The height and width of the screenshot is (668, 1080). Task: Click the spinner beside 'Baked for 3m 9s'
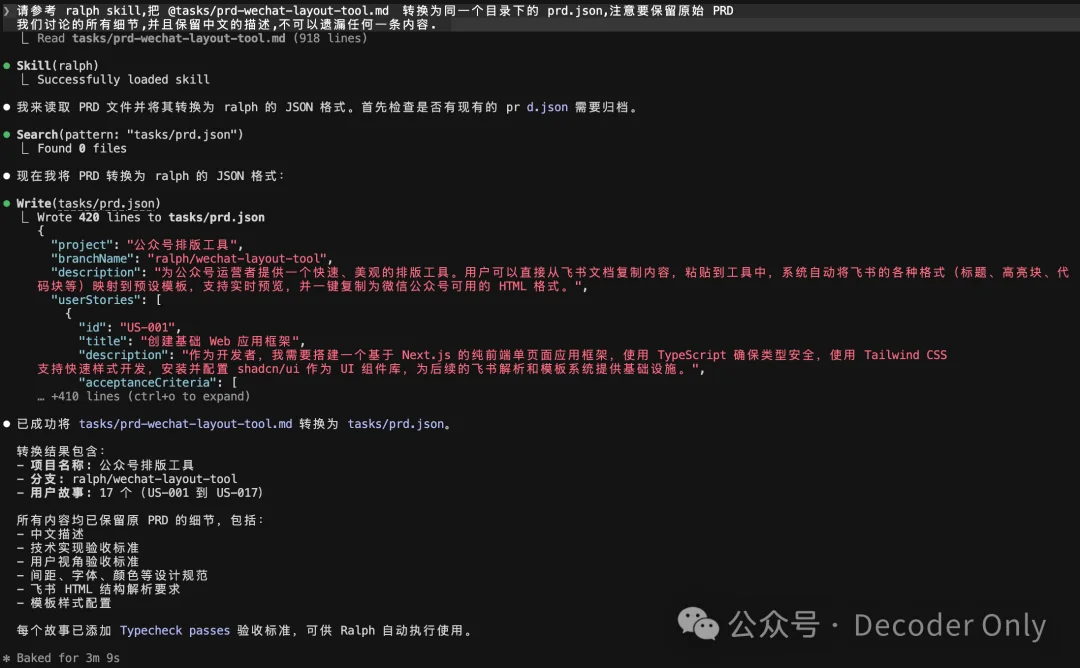tap(8, 657)
